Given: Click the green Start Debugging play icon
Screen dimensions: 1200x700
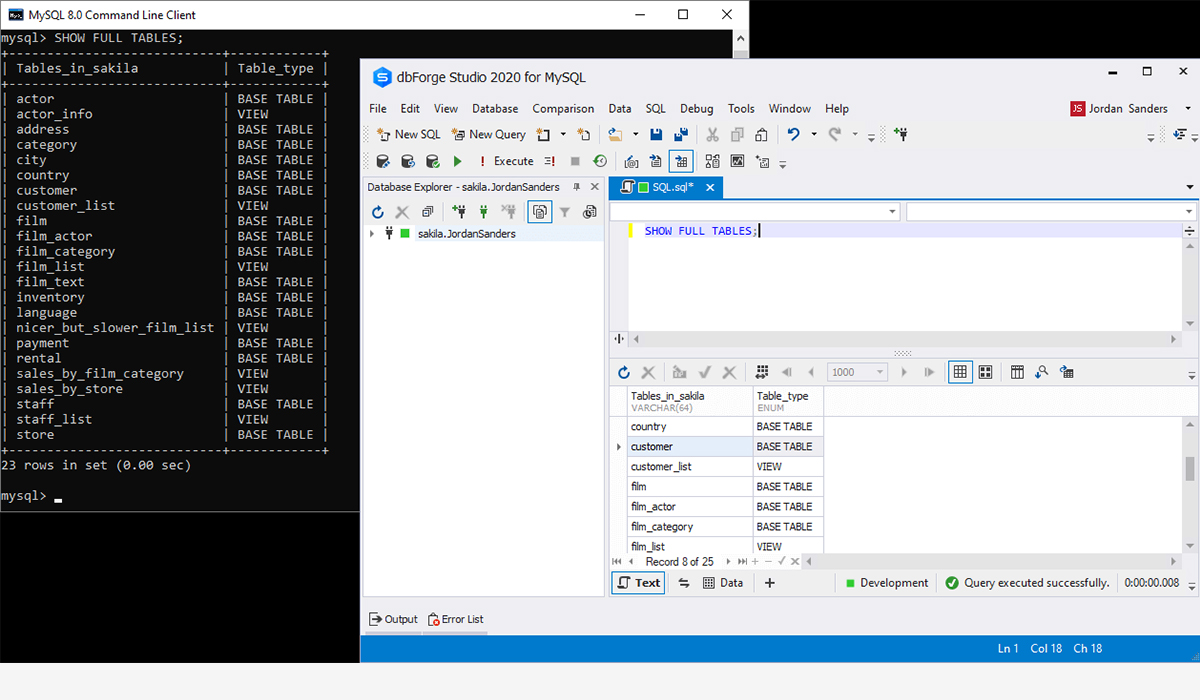Looking at the screenshot, I should 457,161.
